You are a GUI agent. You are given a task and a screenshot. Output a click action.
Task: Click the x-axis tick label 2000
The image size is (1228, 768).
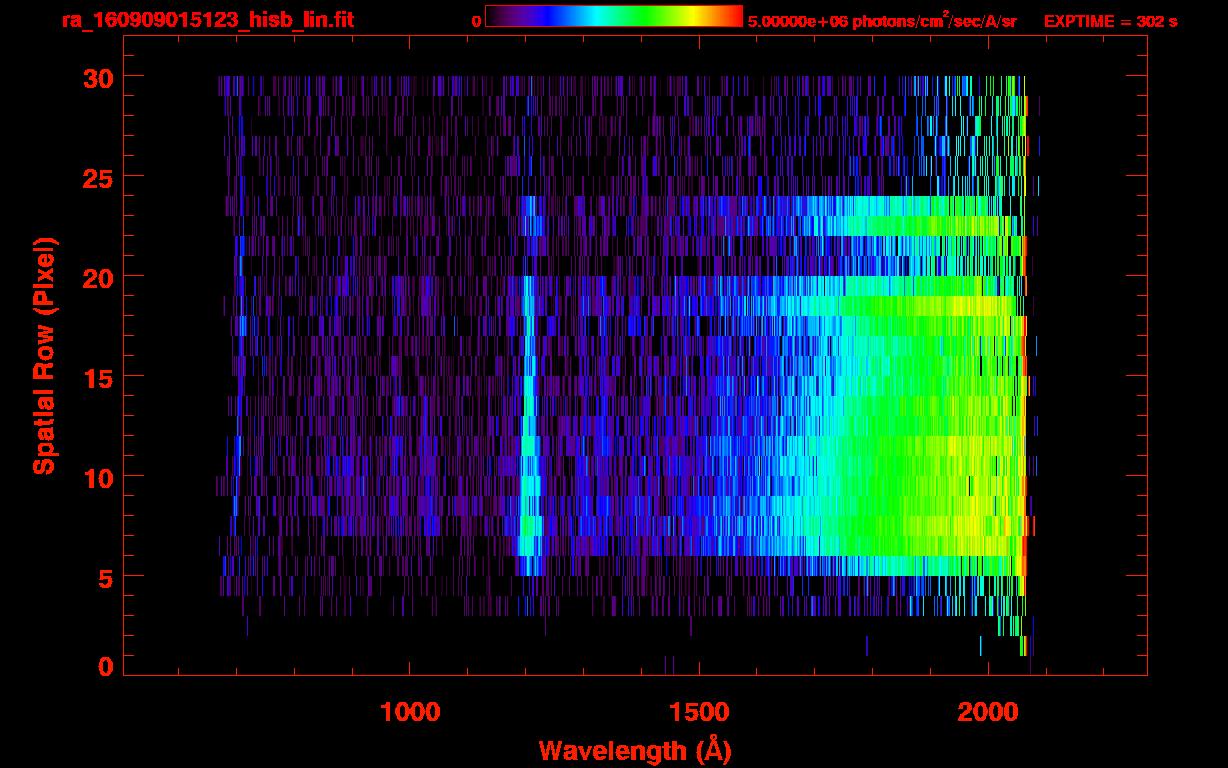pos(988,711)
